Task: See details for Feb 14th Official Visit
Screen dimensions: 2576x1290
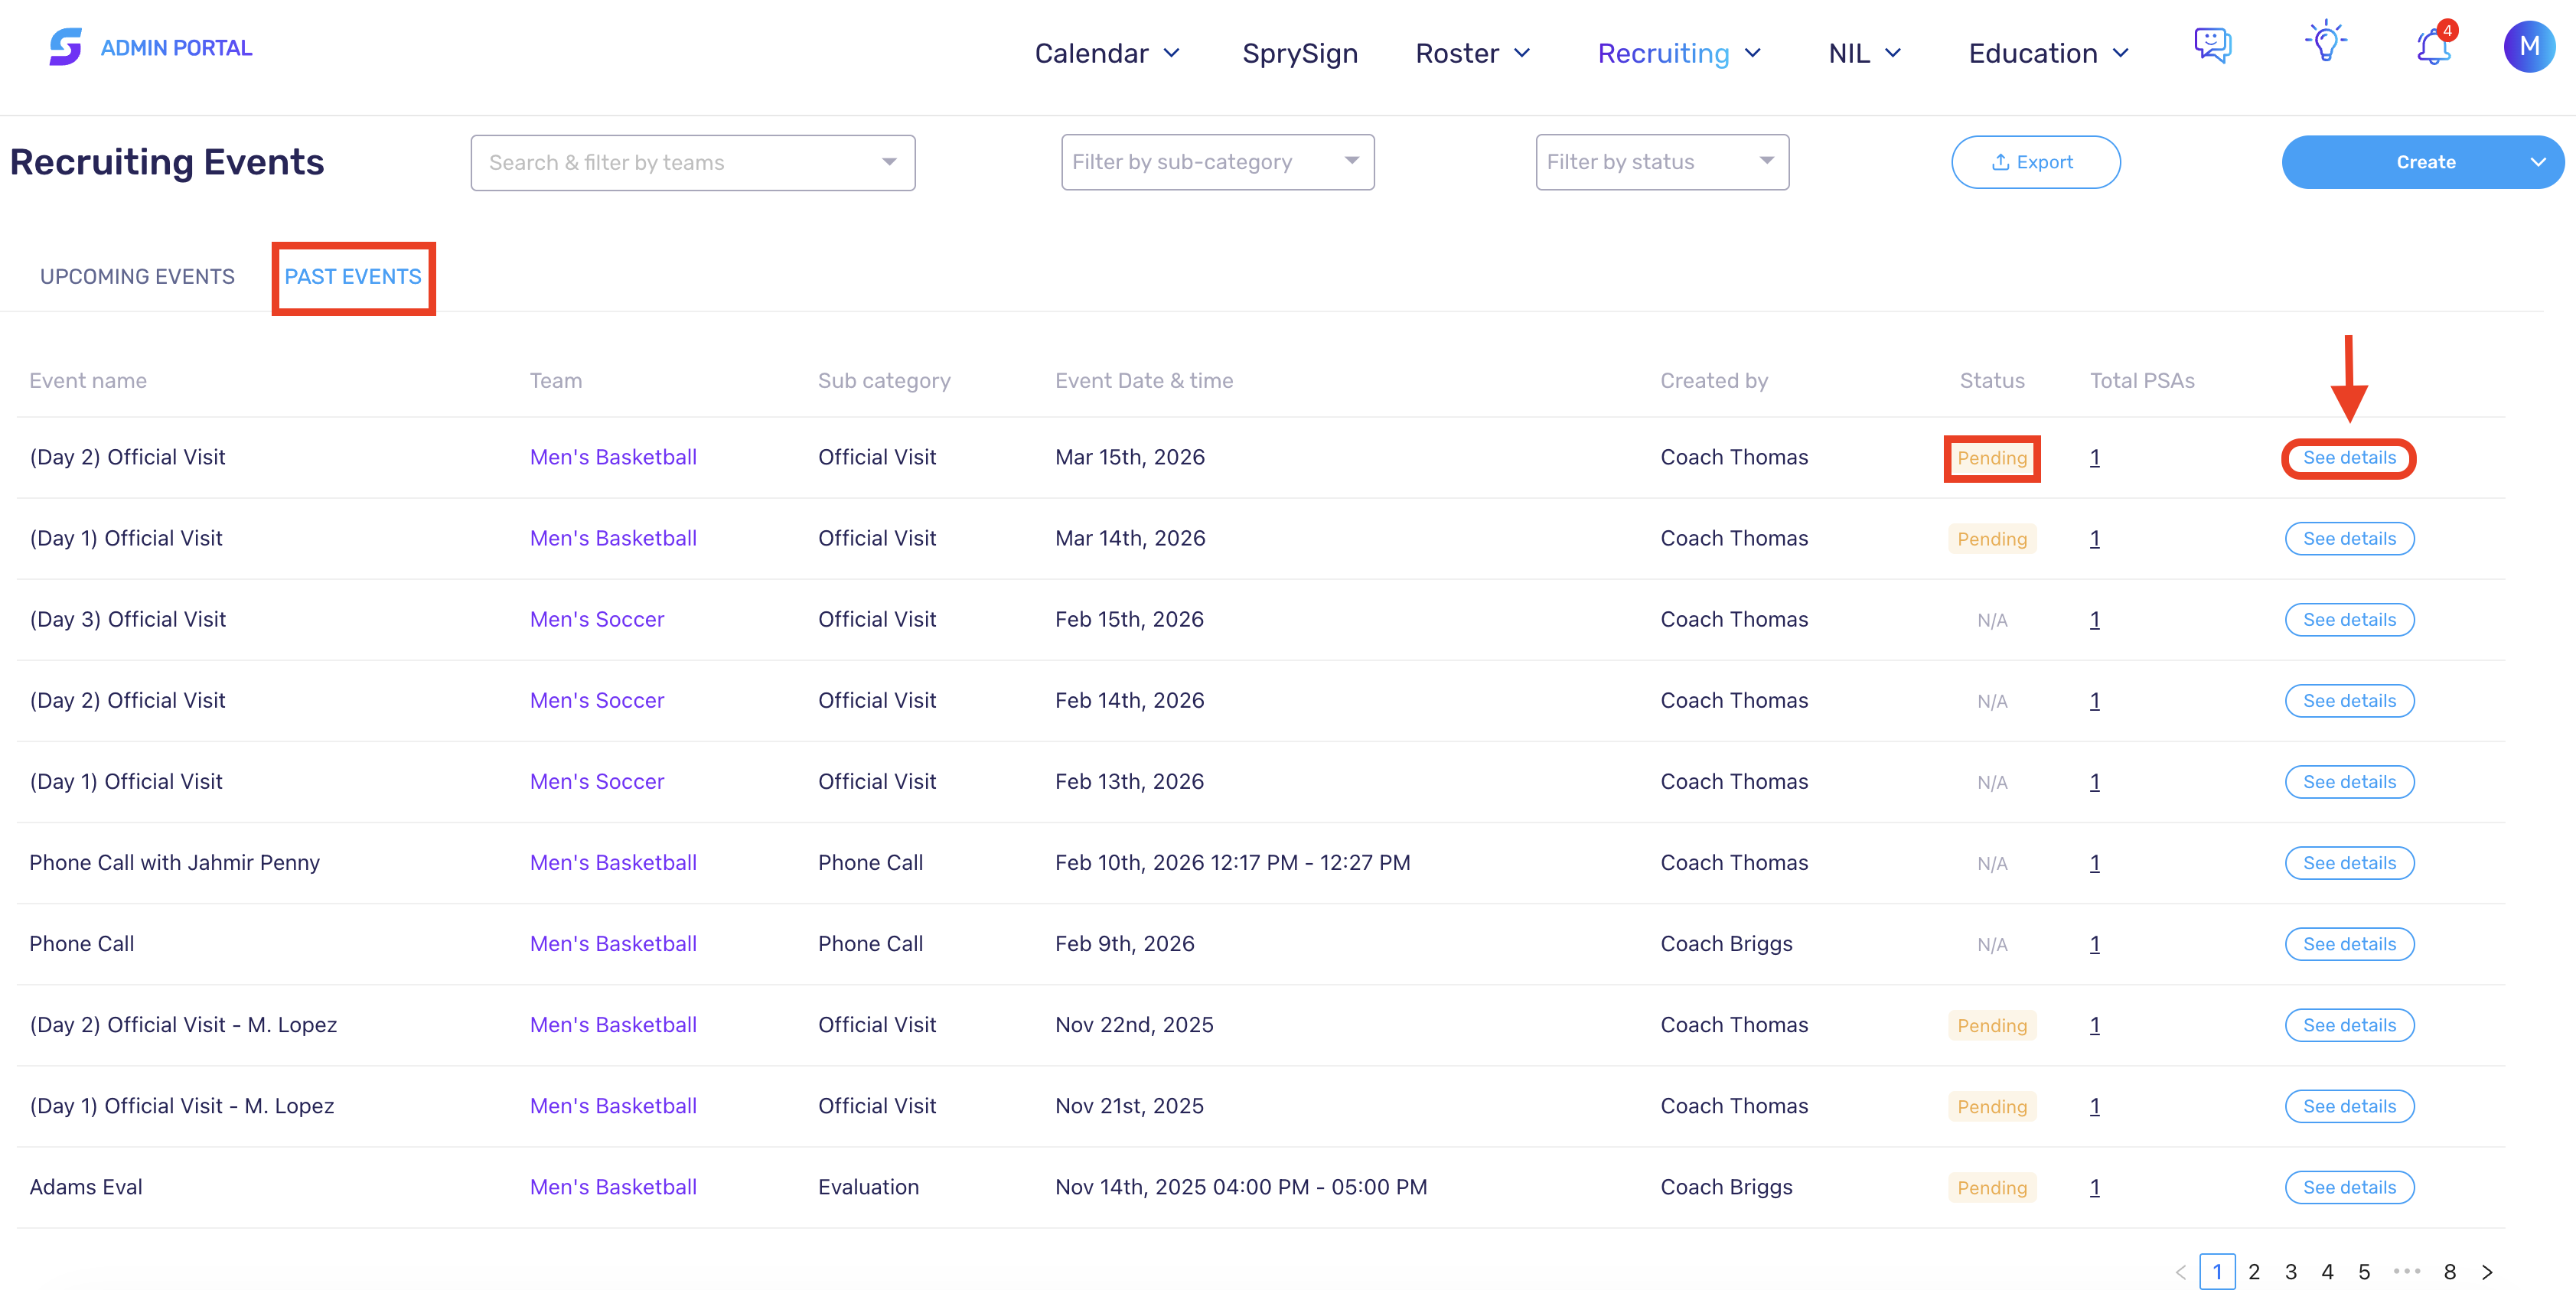Action: 2349,701
